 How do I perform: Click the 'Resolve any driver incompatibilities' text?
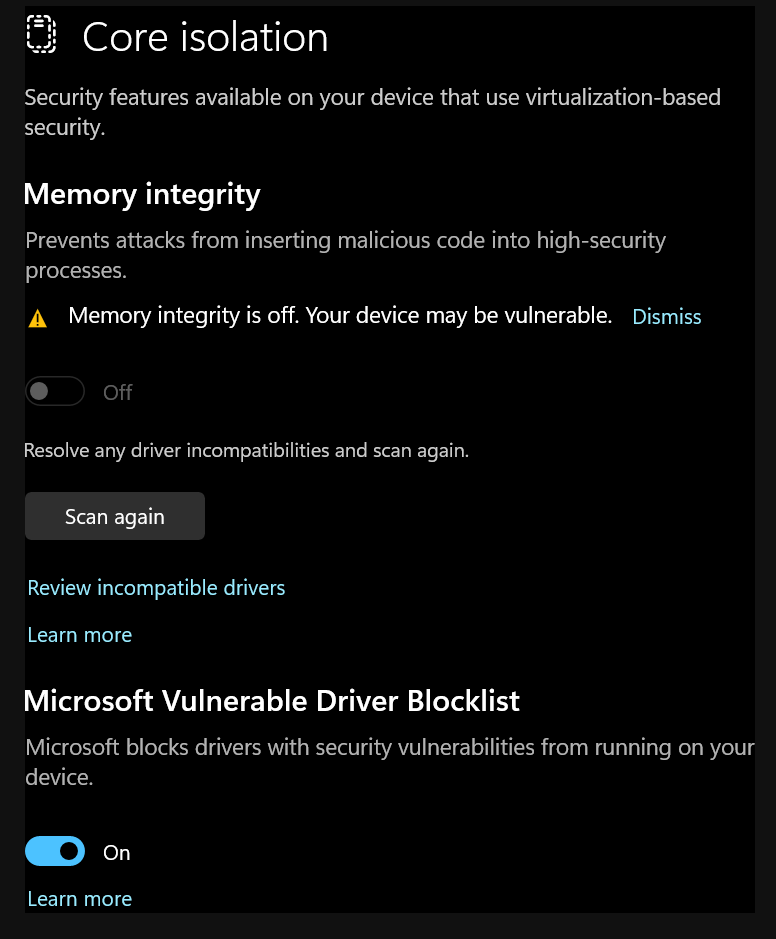[246, 451]
